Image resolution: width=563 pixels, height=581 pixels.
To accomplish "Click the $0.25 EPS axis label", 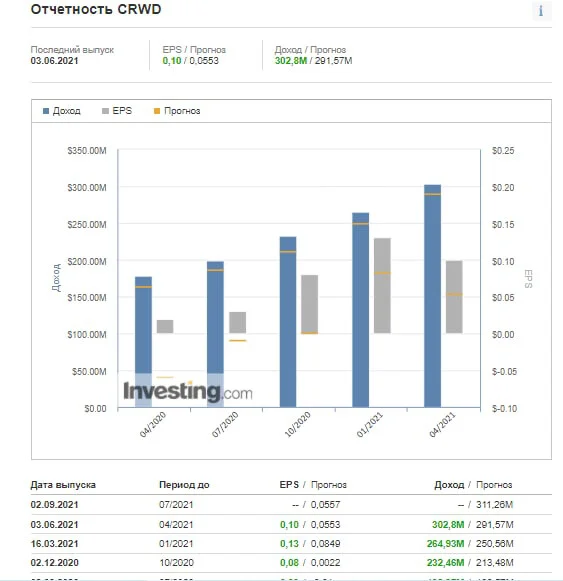I will (503, 150).
